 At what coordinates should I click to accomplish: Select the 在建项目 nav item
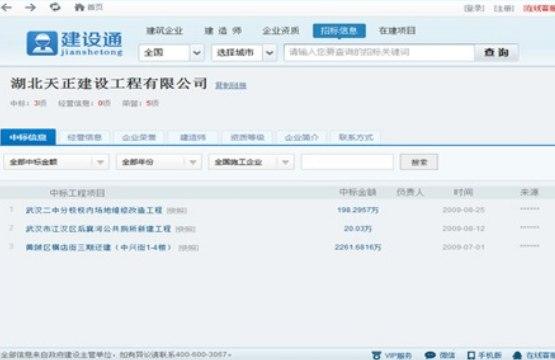coord(397,31)
